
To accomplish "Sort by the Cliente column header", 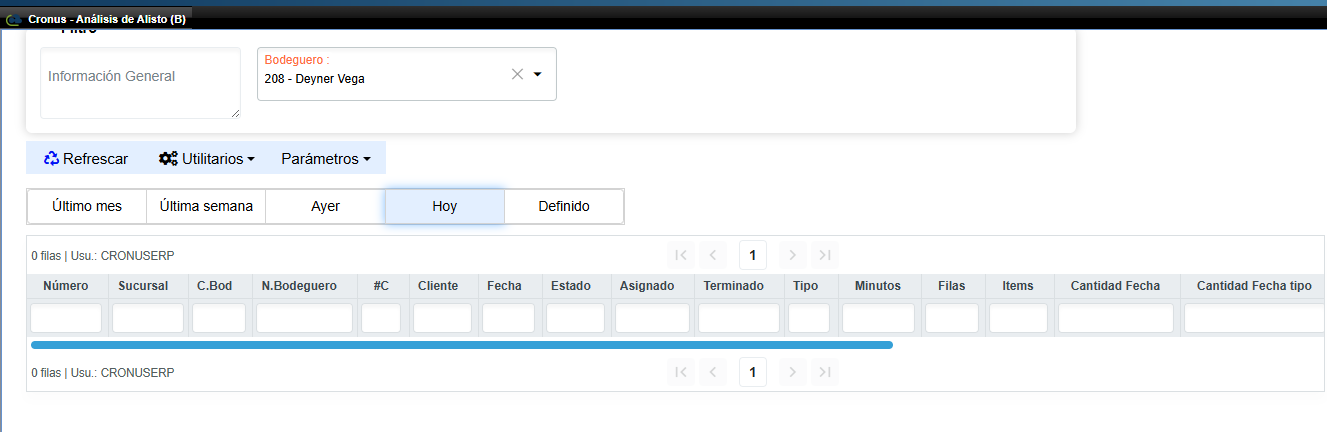I will (x=442, y=286).
